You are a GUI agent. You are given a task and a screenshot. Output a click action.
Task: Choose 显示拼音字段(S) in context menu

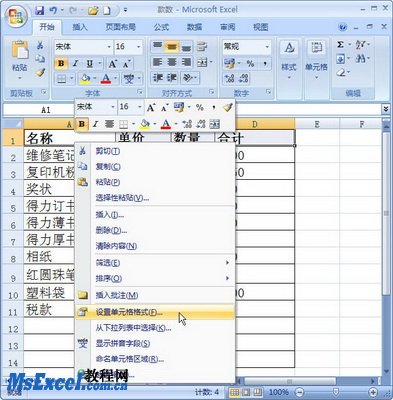point(155,343)
